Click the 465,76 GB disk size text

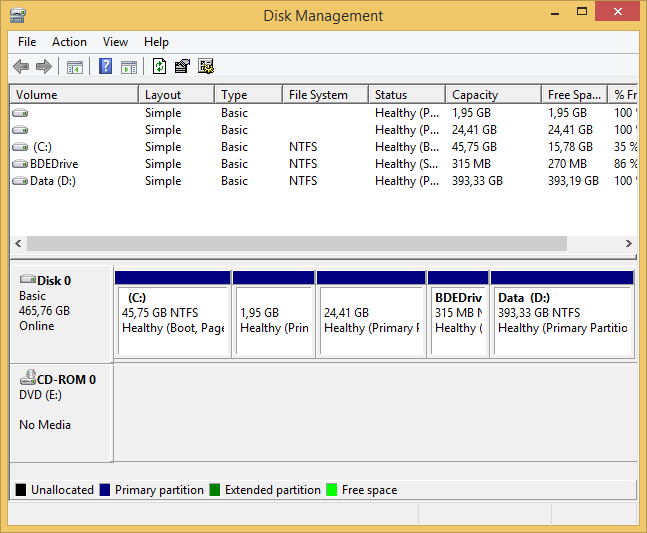coord(45,311)
